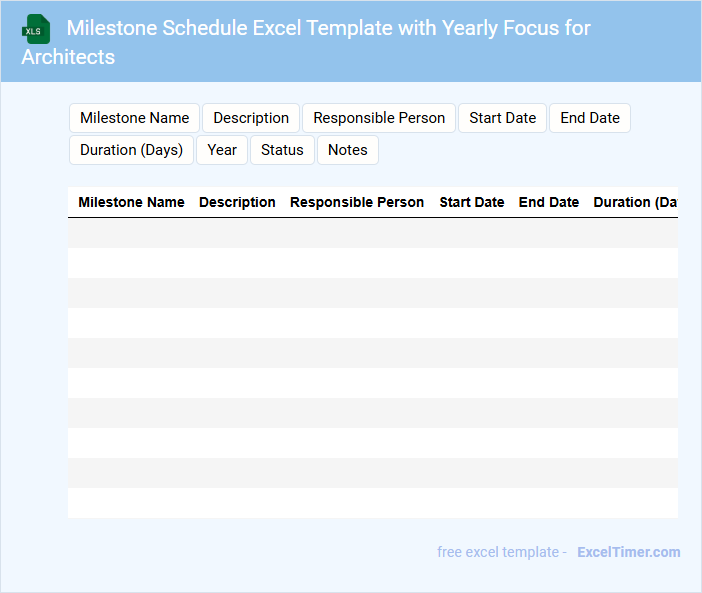Click the End Date column header
Viewport: 702px width, 593px height.
pyautogui.click(x=549, y=202)
